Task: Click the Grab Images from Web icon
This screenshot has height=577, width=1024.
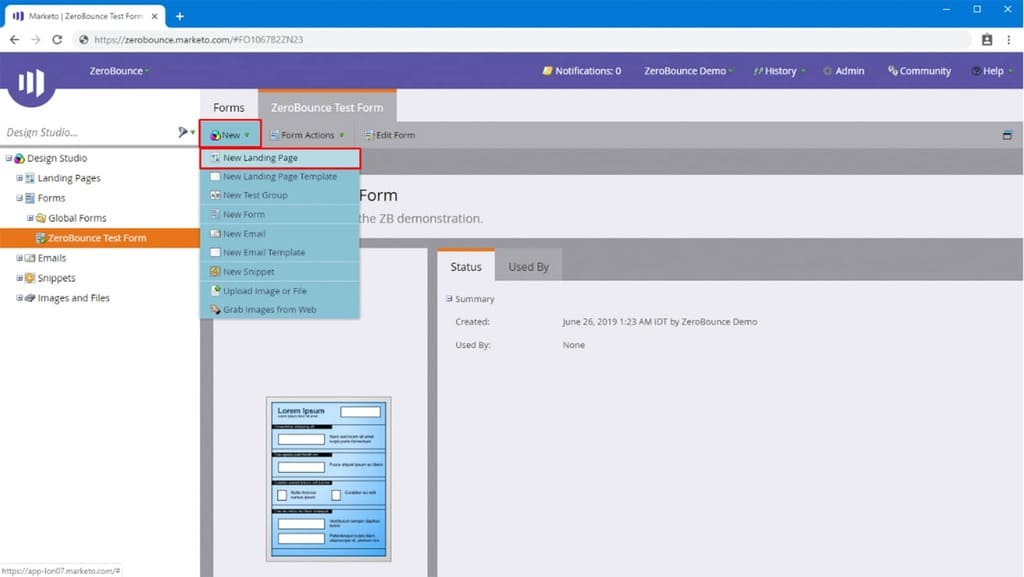Action: coord(215,309)
